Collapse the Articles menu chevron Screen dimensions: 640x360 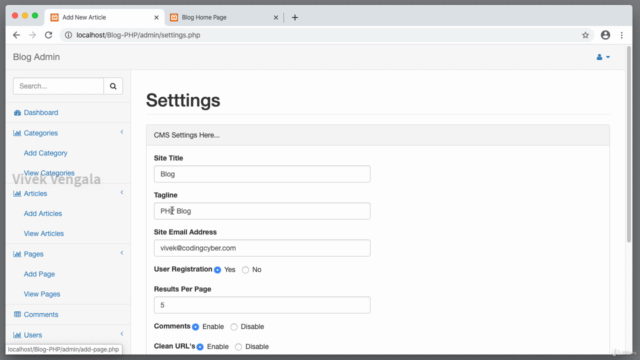122,192
